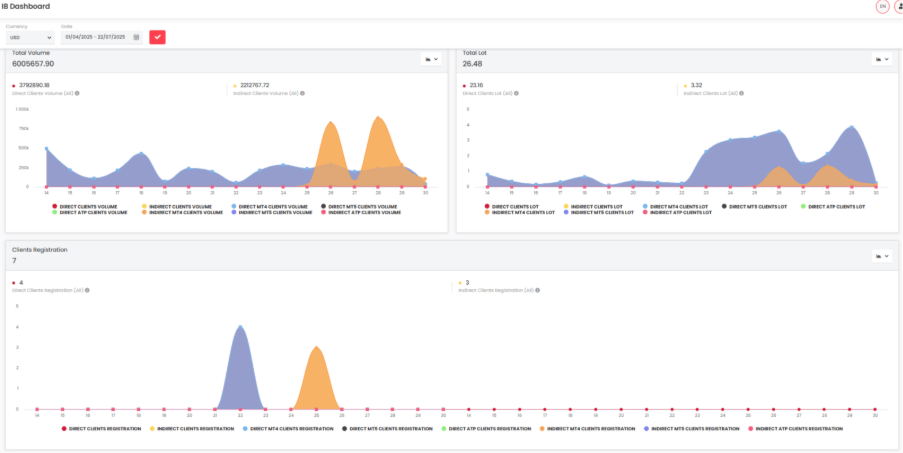Hide Indirect MT4 Clients Registration series
Image resolution: width=903 pixels, height=453 pixels.
click(590, 428)
